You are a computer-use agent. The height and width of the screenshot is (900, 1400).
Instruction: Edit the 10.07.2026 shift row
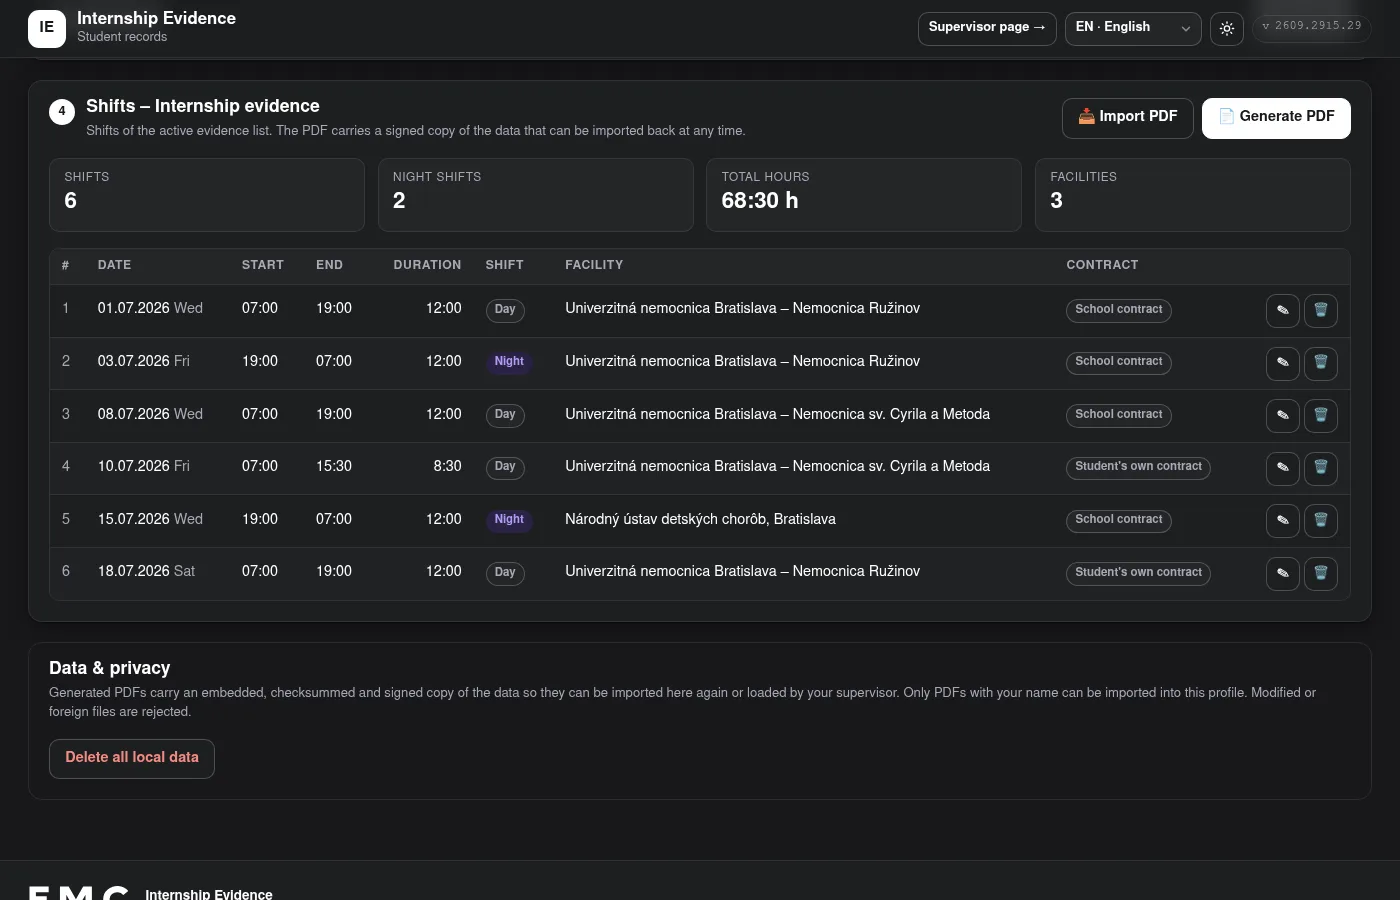tap(1282, 468)
